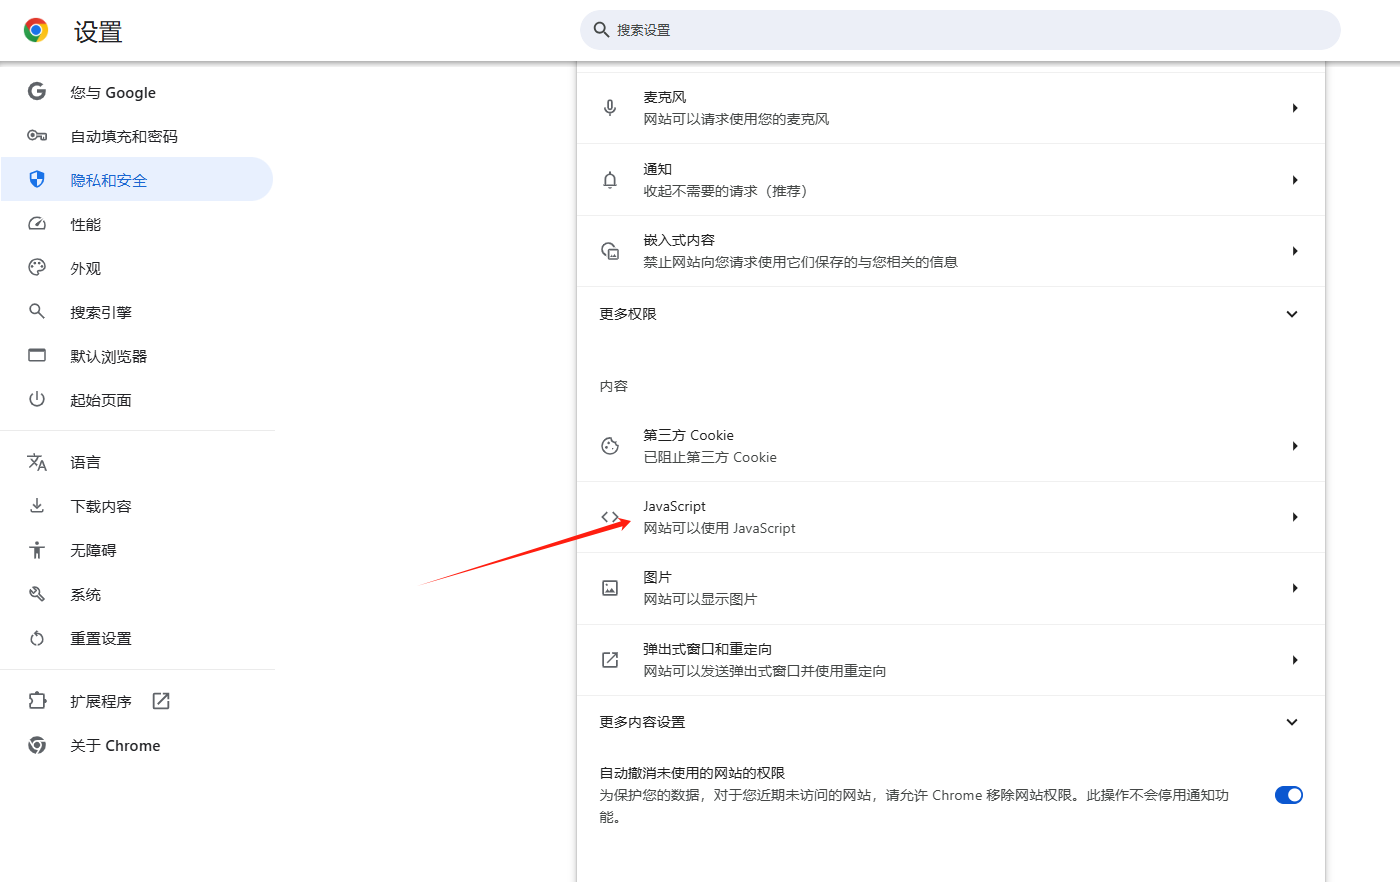Select 系统 in the sidebar
Viewport: 1400px width, 882px height.
[137, 594]
